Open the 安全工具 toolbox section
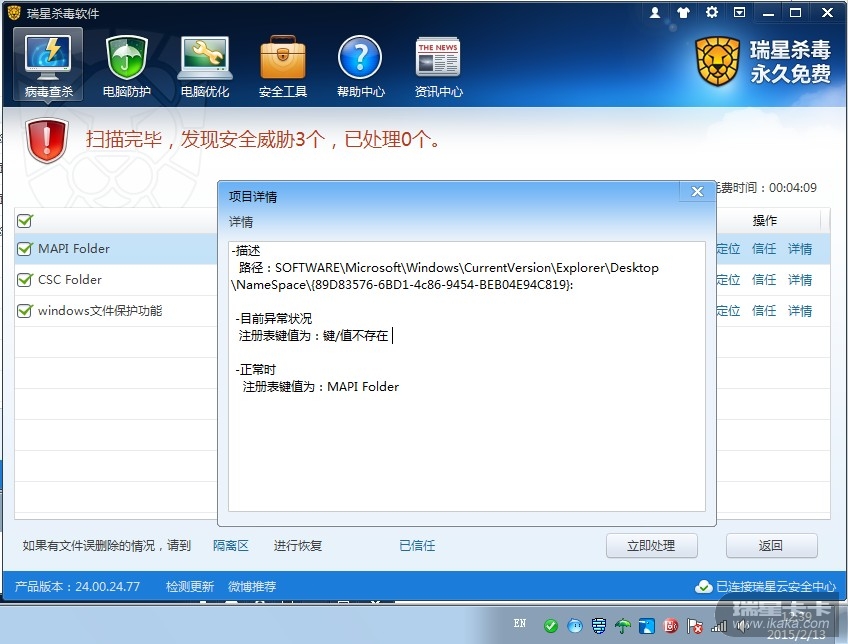Screen dimensions: 848x644 [282, 65]
